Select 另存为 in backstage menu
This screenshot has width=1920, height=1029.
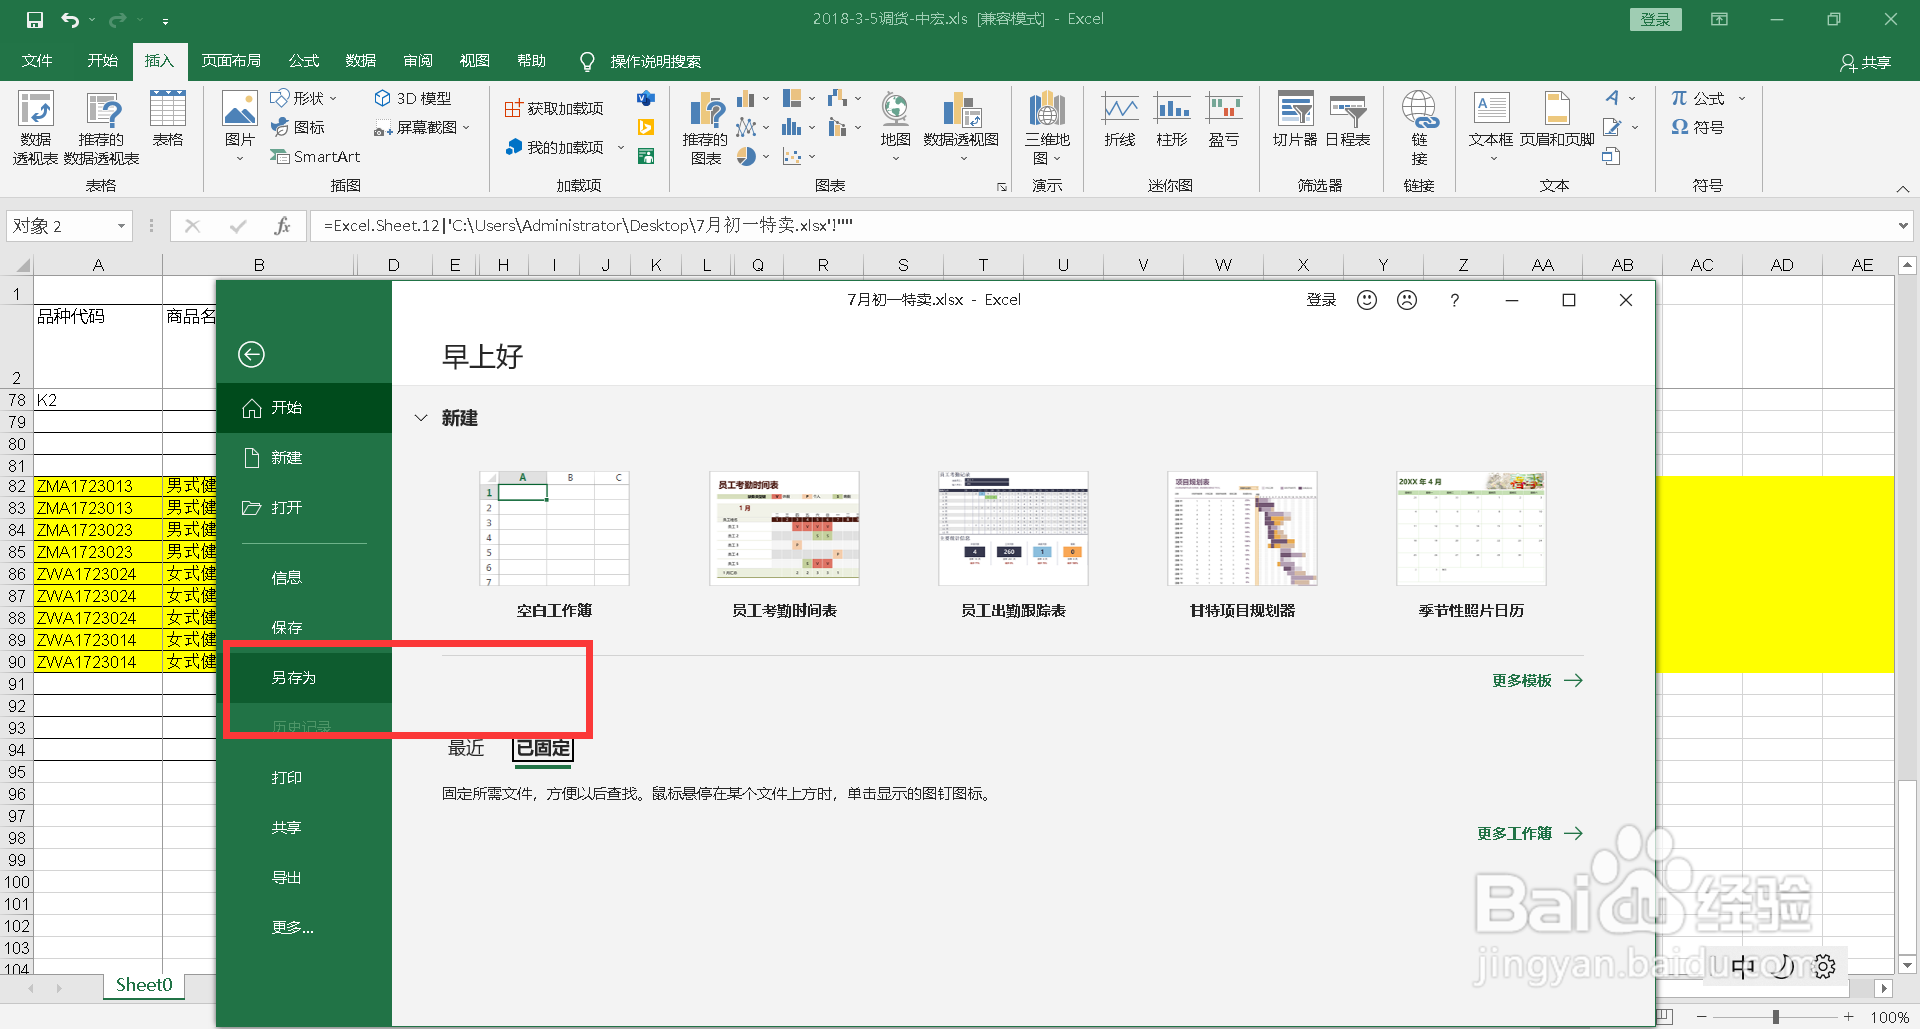coord(305,677)
